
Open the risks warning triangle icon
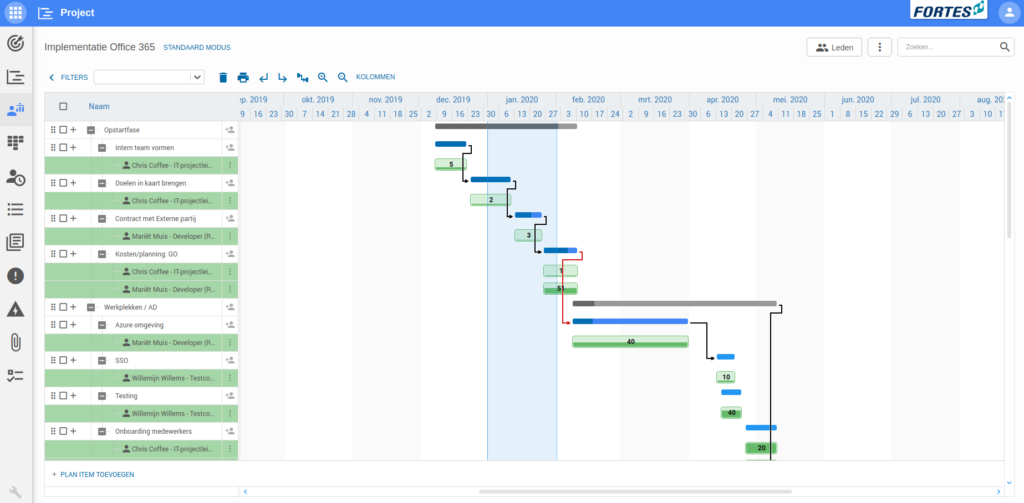pyautogui.click(x=16, y=309)
